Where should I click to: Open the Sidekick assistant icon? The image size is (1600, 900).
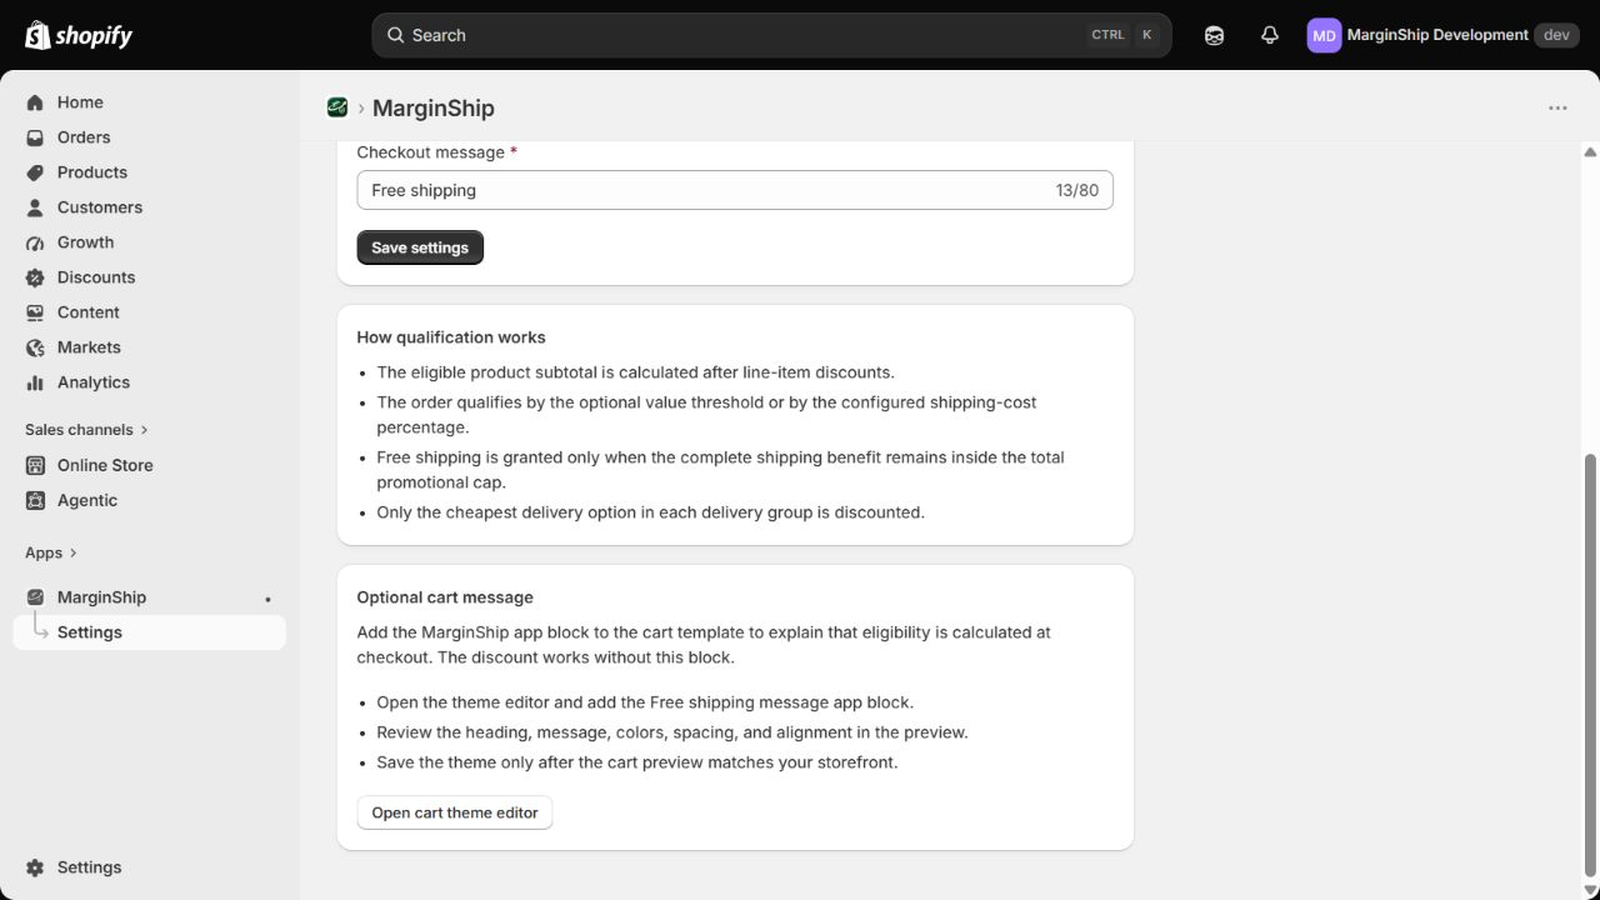pos(1214,35)
